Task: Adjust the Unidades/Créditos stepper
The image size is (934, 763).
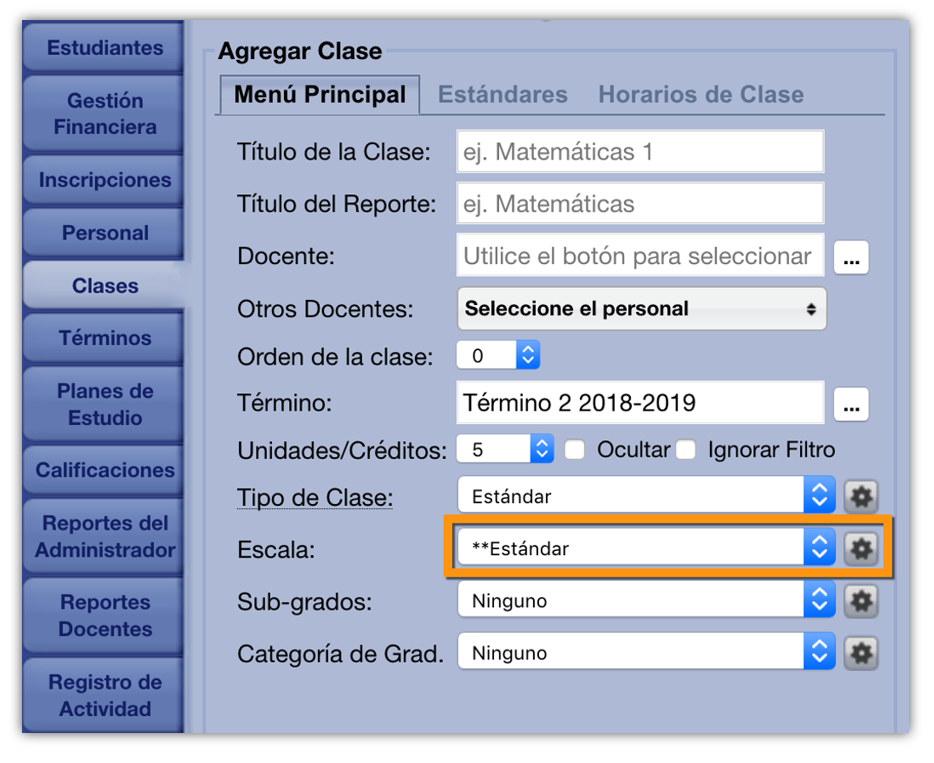Action: [541, 449]
